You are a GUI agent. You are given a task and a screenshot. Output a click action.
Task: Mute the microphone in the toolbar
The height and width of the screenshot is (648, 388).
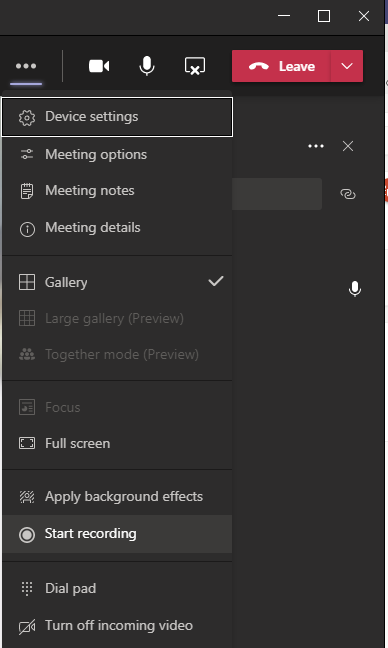(147, 66)
